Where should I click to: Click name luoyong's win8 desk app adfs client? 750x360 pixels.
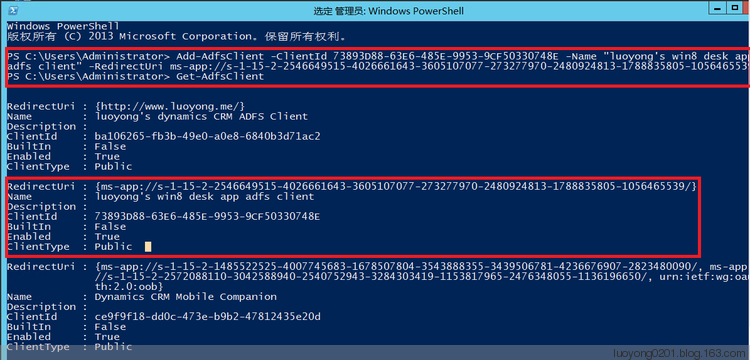(x=204, y=196)
